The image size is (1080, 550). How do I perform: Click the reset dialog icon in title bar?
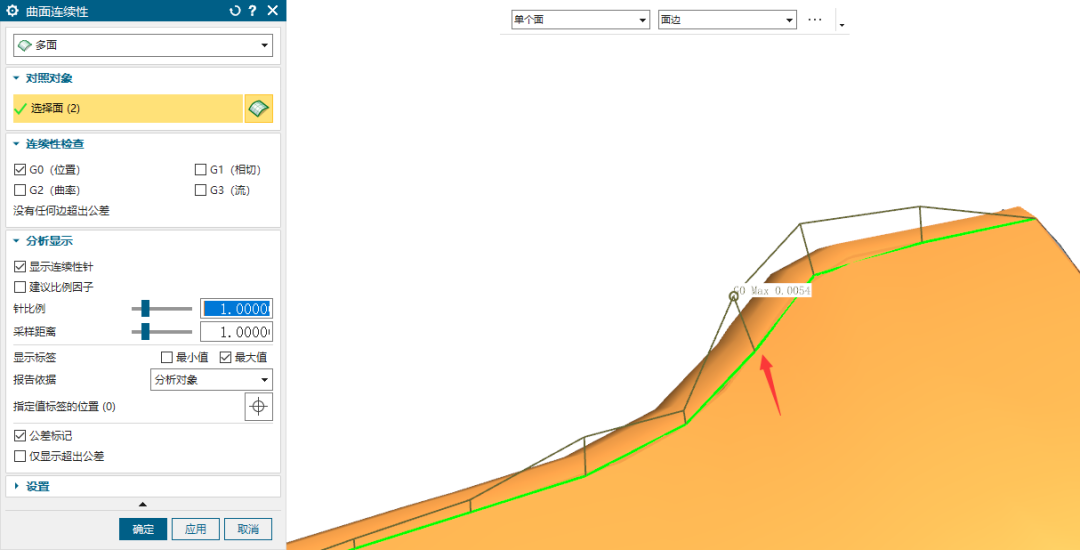235,11
